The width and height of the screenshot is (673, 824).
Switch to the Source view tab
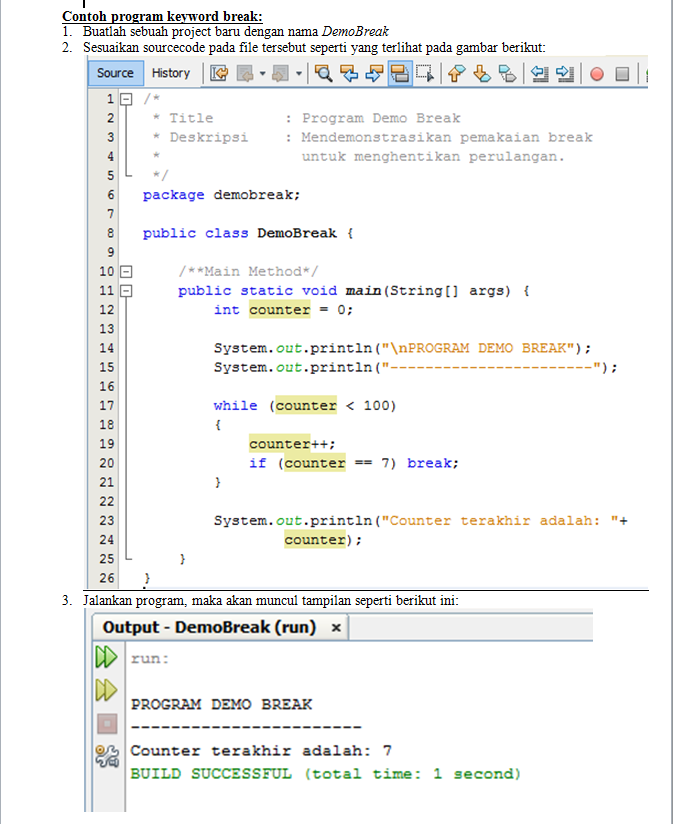pyautogui.click(x=115, y=73)
